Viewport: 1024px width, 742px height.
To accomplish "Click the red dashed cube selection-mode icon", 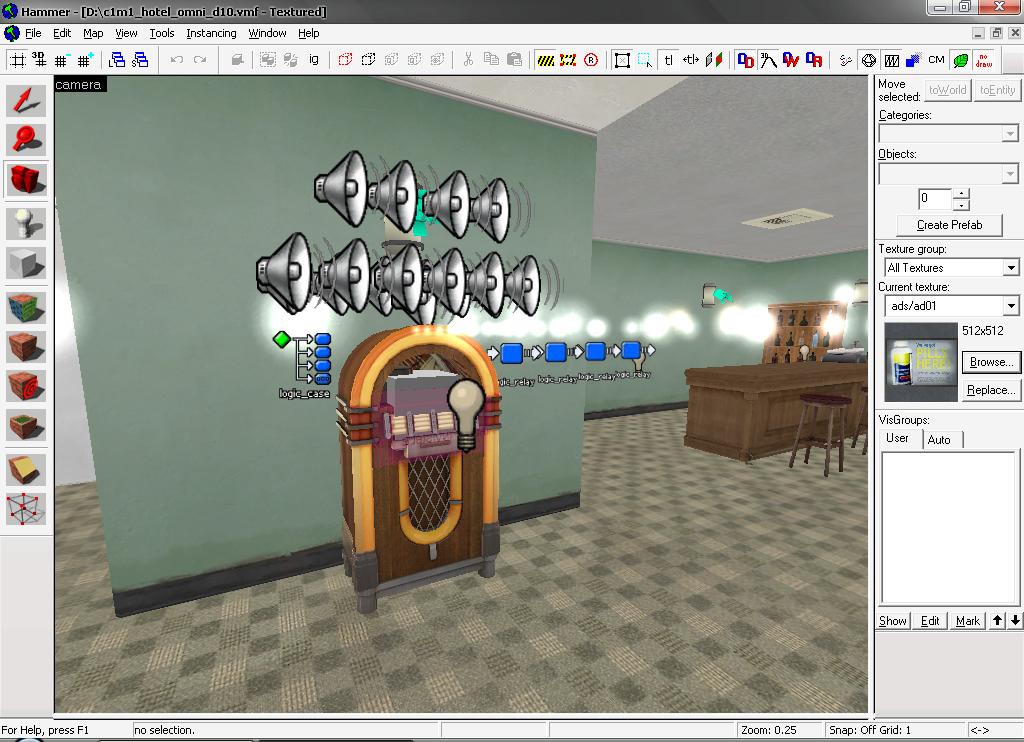I will 345,60.
